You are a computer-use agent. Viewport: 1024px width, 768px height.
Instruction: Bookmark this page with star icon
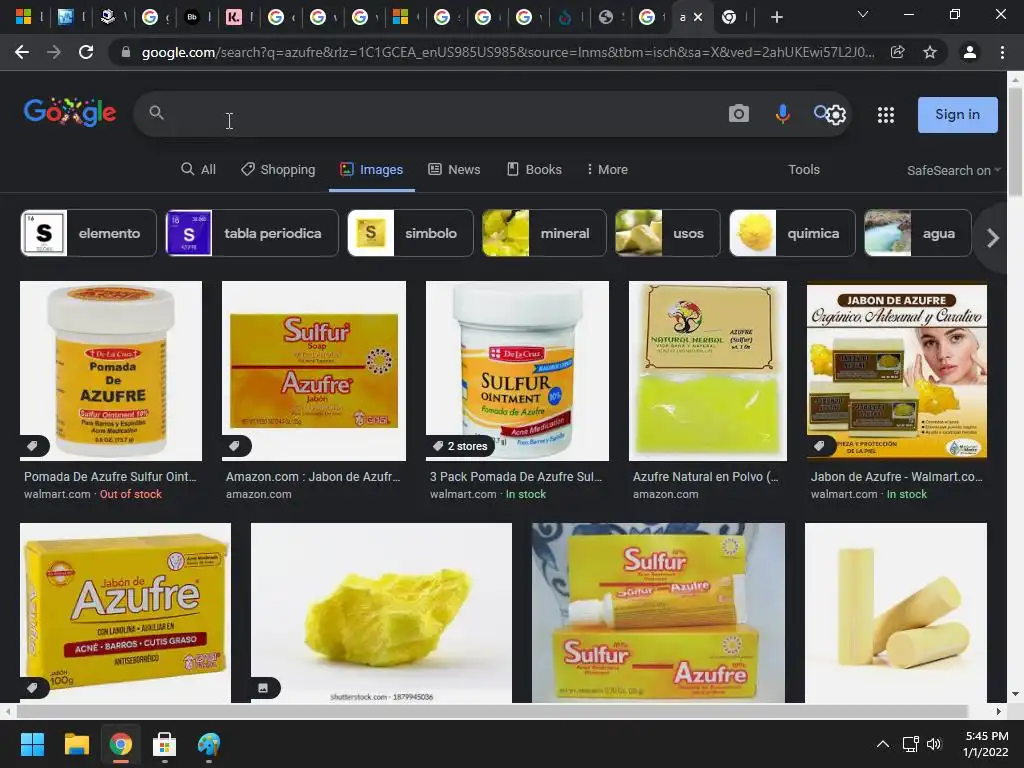click(930, 52)
